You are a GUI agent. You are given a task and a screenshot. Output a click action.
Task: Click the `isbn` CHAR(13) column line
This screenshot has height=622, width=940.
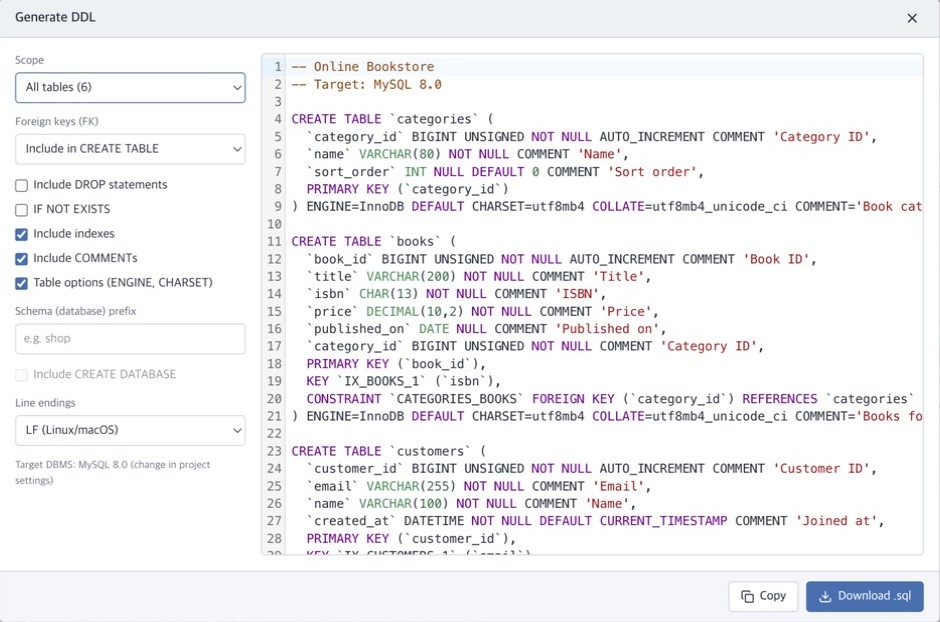(456, 294)
